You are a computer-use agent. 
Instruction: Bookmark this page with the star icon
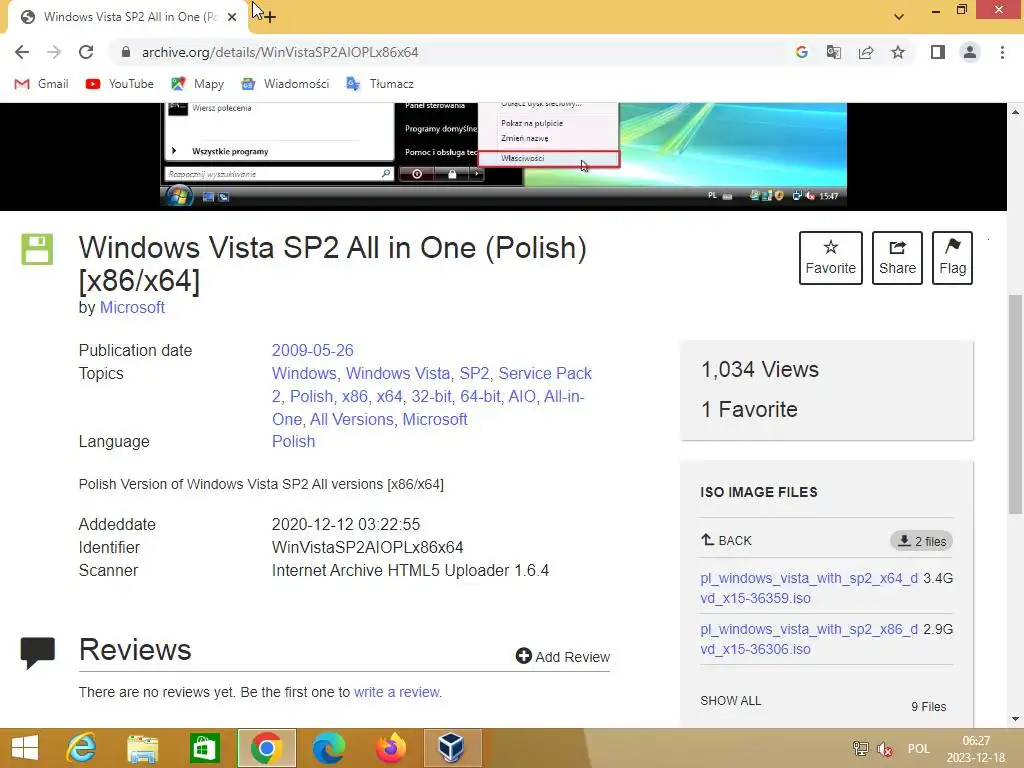coord(898,52)
